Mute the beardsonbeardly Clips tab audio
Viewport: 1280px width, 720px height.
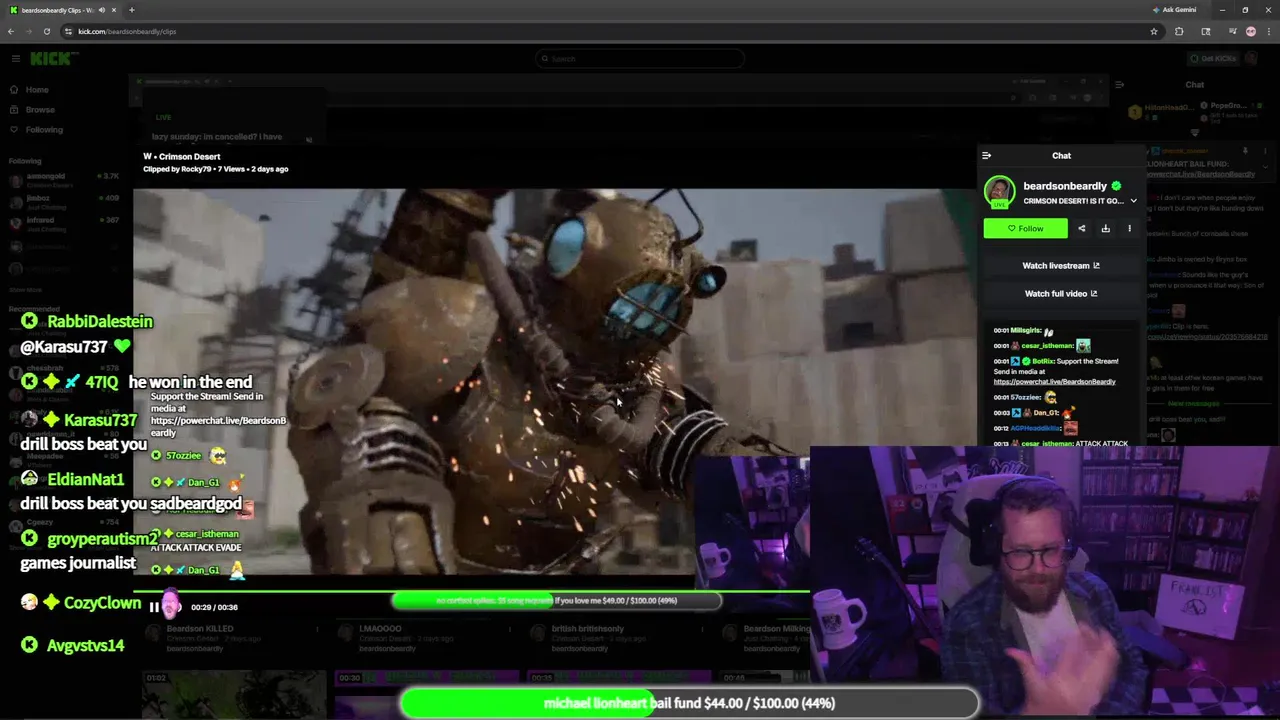click(101, 10)
